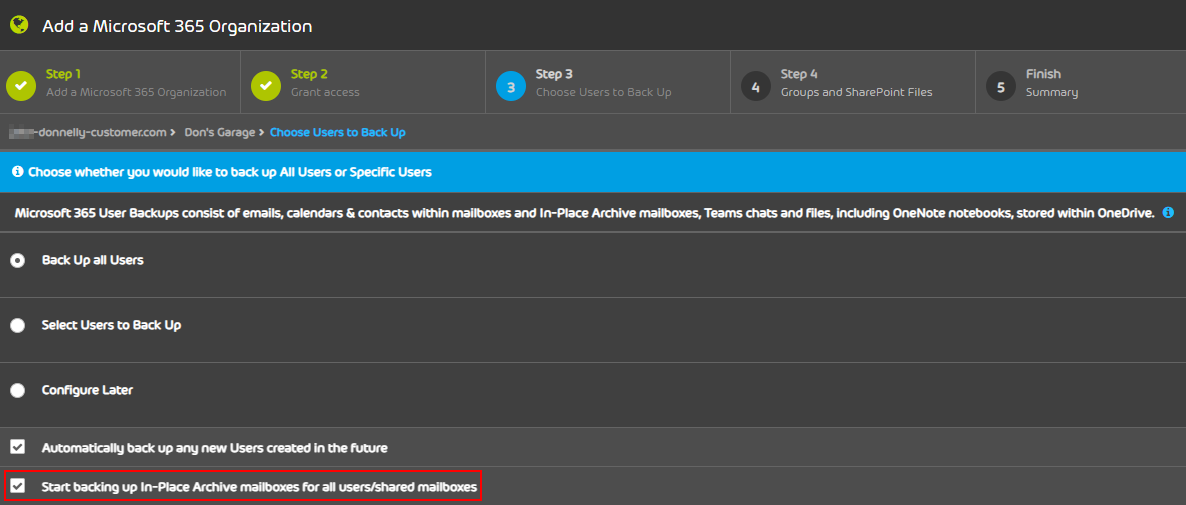Click the Automatically back up new Users label
The image size is (1186, 505).
point(215,448)
